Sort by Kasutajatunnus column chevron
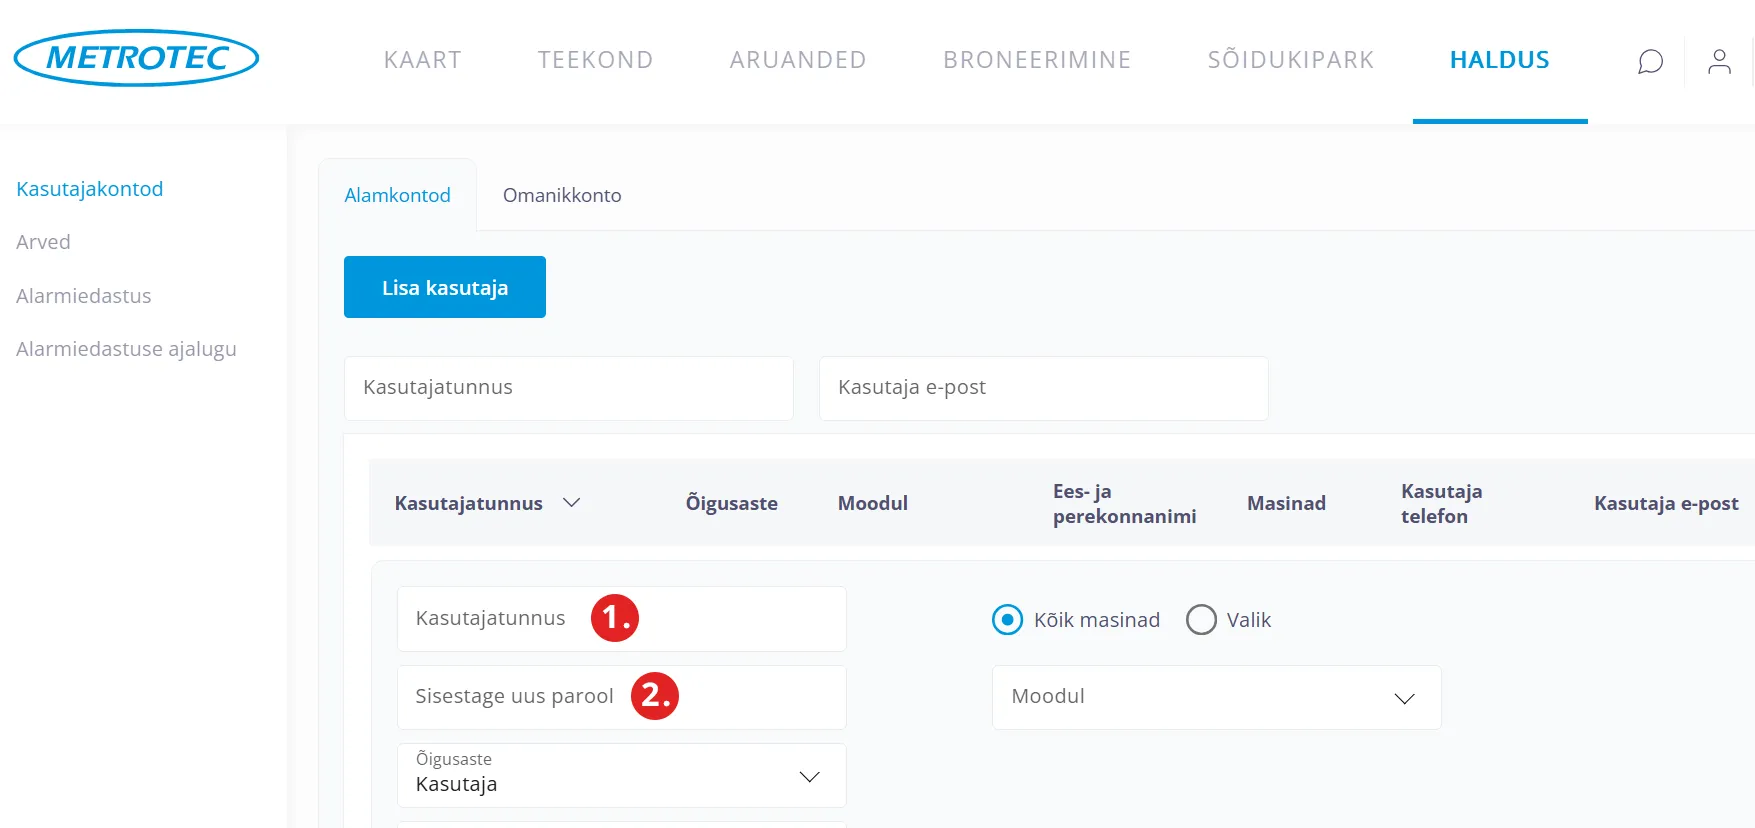 (572, 503)
